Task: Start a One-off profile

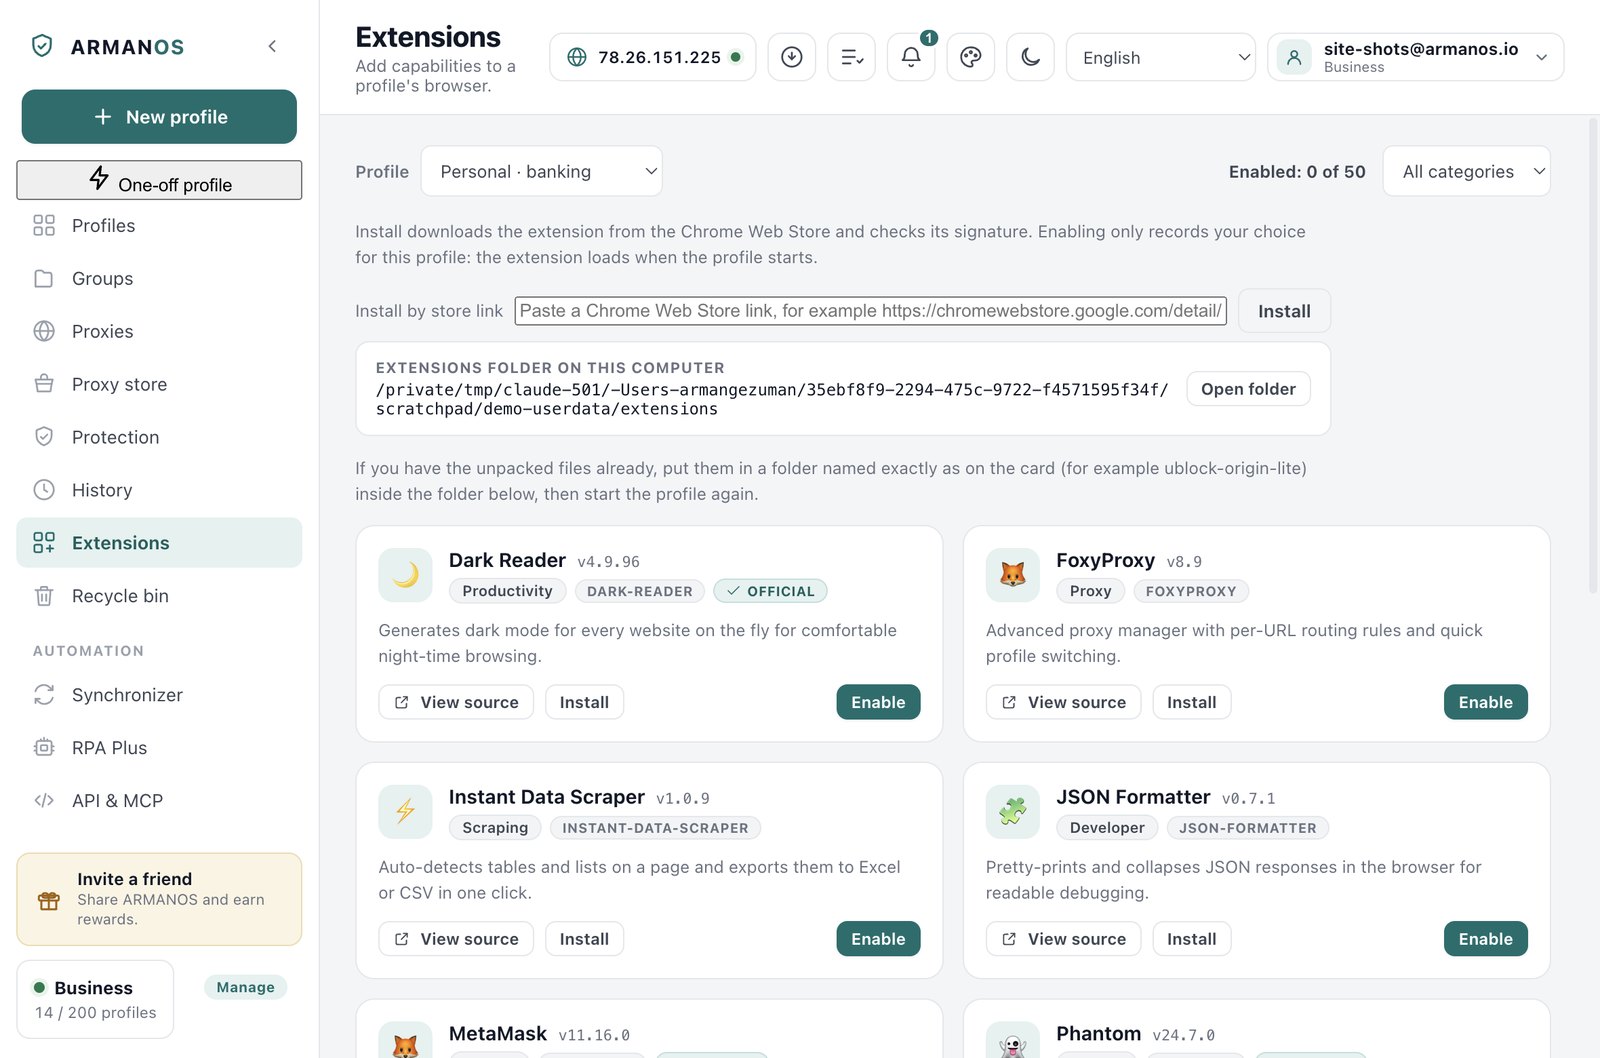Action: pos(159,180)
